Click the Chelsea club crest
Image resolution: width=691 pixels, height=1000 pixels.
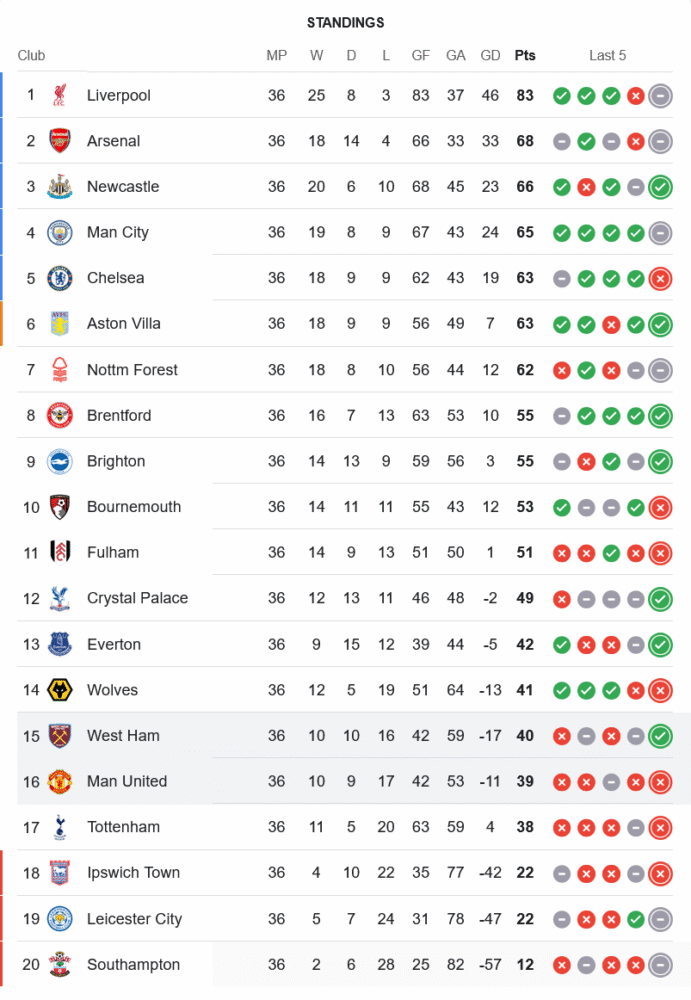[x=60, y=278]
